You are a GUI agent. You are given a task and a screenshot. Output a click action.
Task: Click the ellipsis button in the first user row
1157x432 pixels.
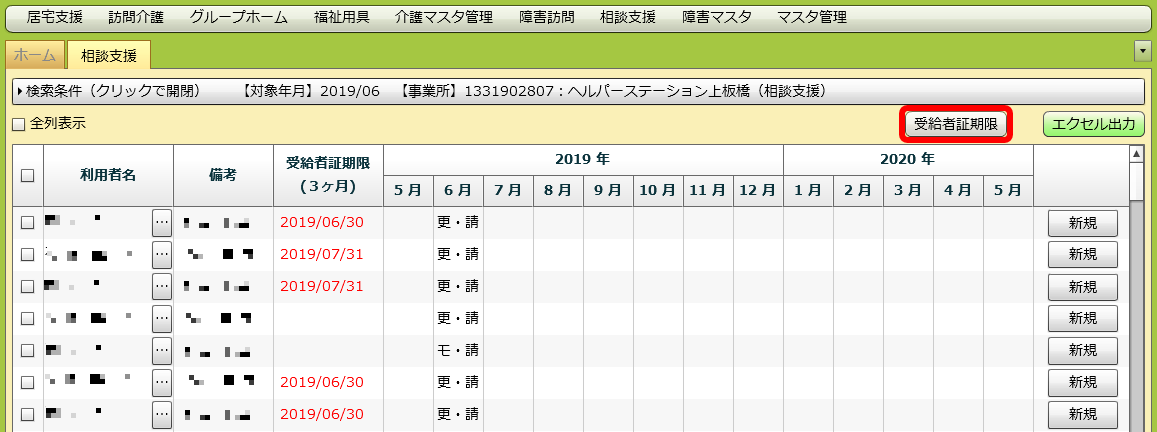click(162, 223)
